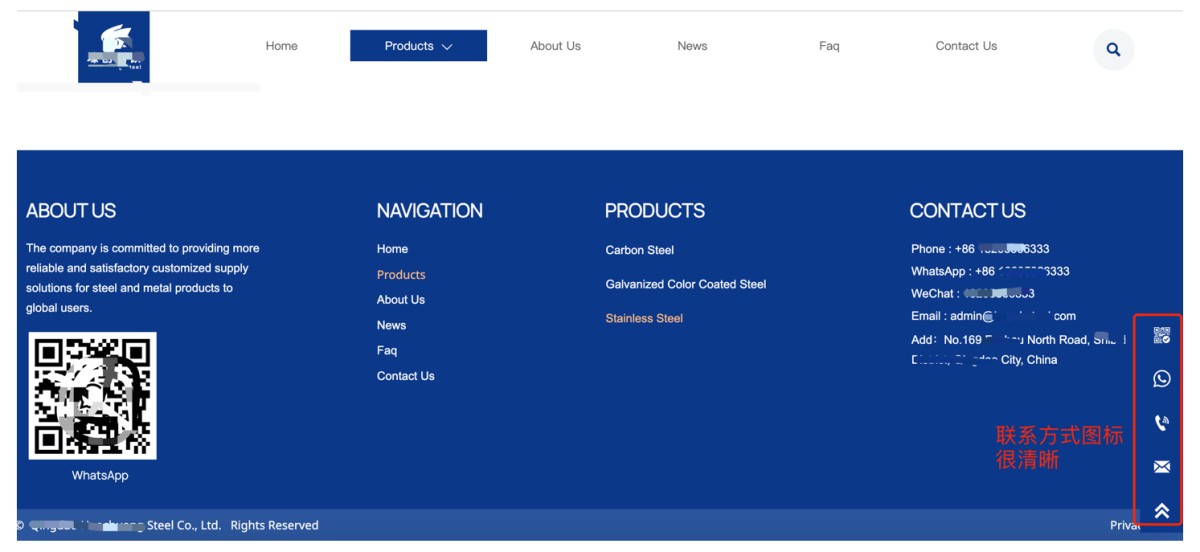Click the footer Products navigation link
The height and width of the screenshot is (552, 1200).
tap(401, 275)
